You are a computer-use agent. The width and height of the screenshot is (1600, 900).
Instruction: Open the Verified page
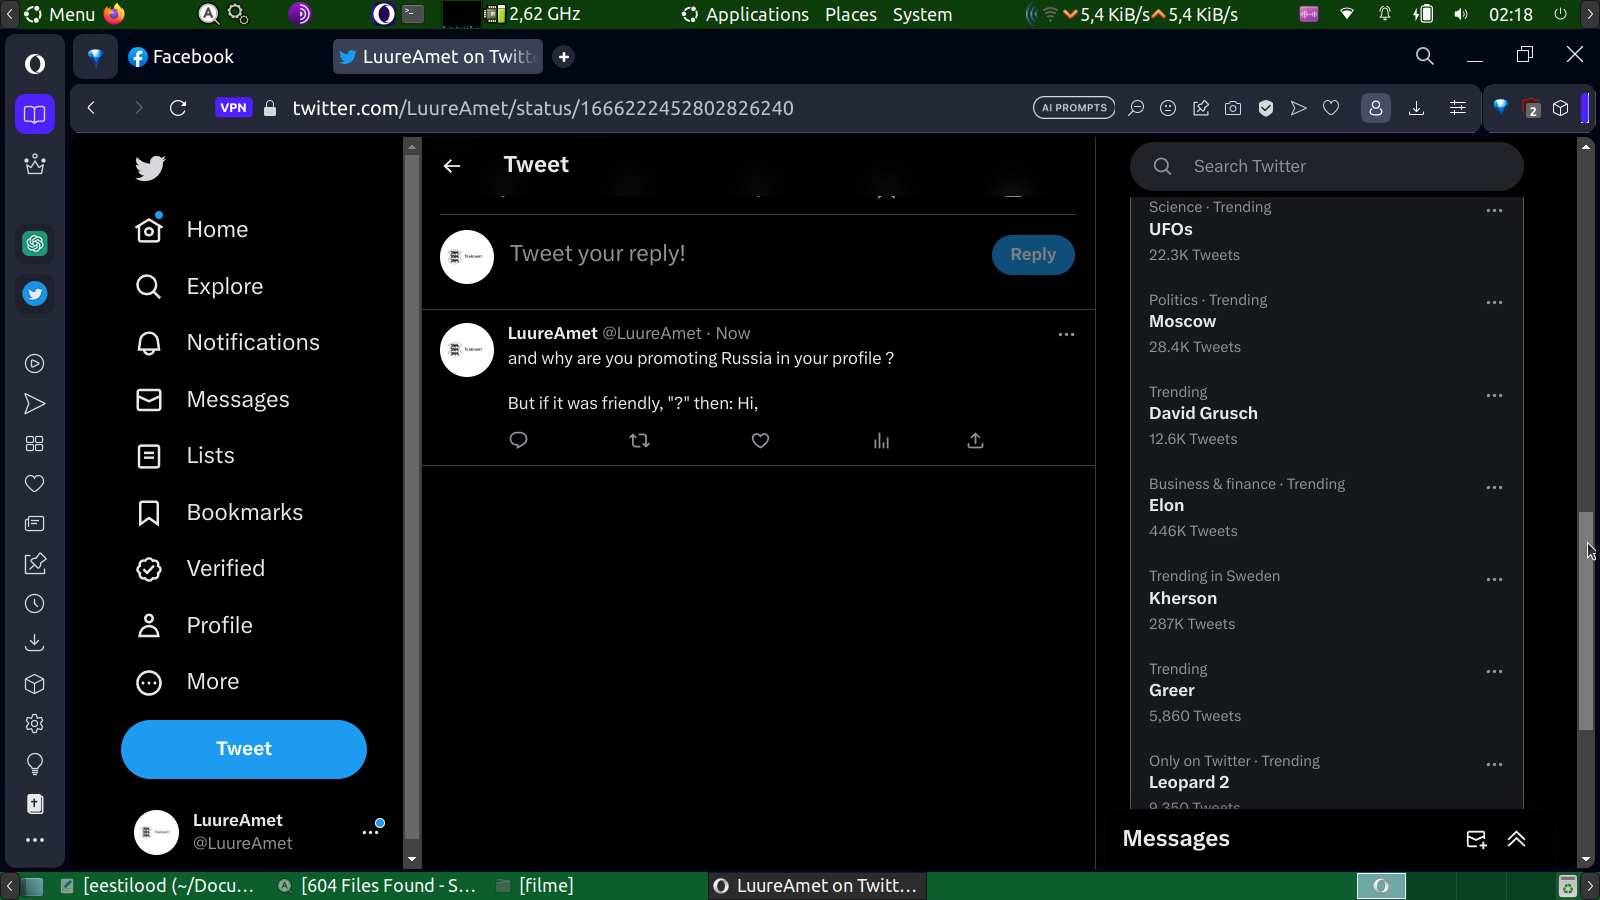pyautogui.click(x=200, y=569)
